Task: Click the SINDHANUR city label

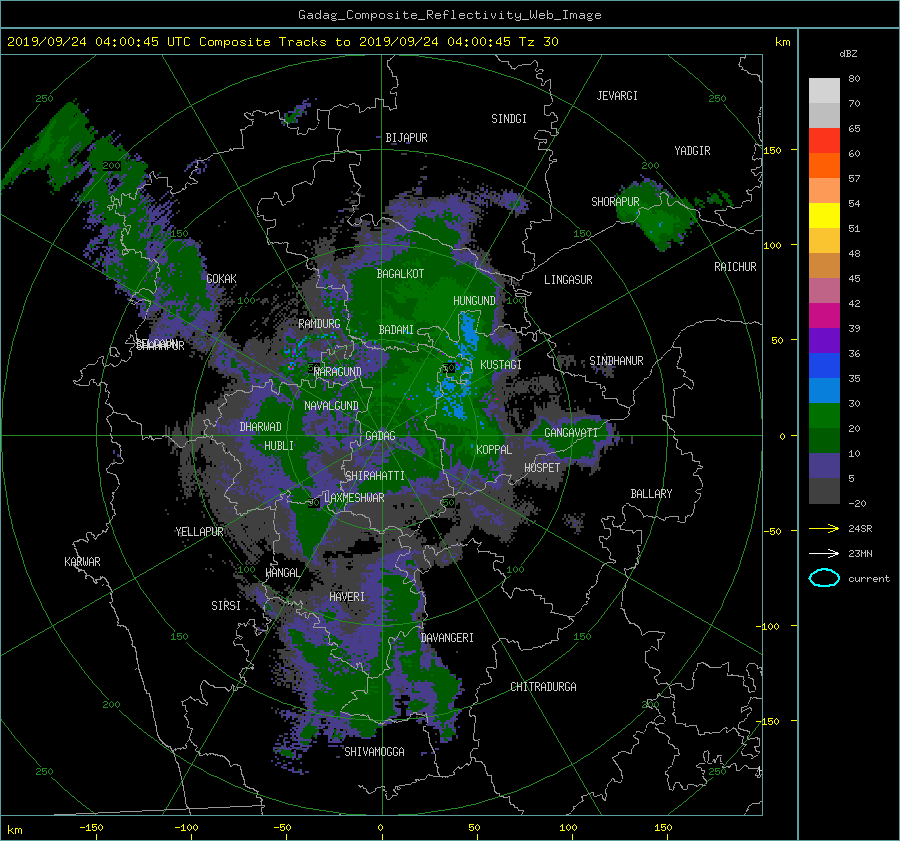Action: click(616, 361)
